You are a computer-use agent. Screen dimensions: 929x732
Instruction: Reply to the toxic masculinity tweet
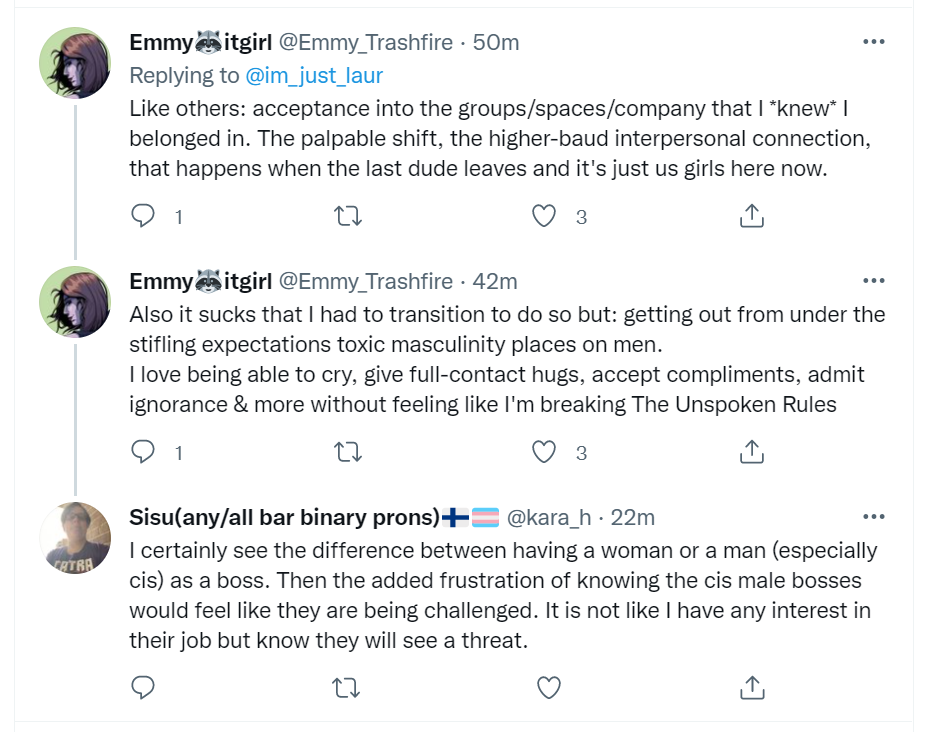(143, 452)
